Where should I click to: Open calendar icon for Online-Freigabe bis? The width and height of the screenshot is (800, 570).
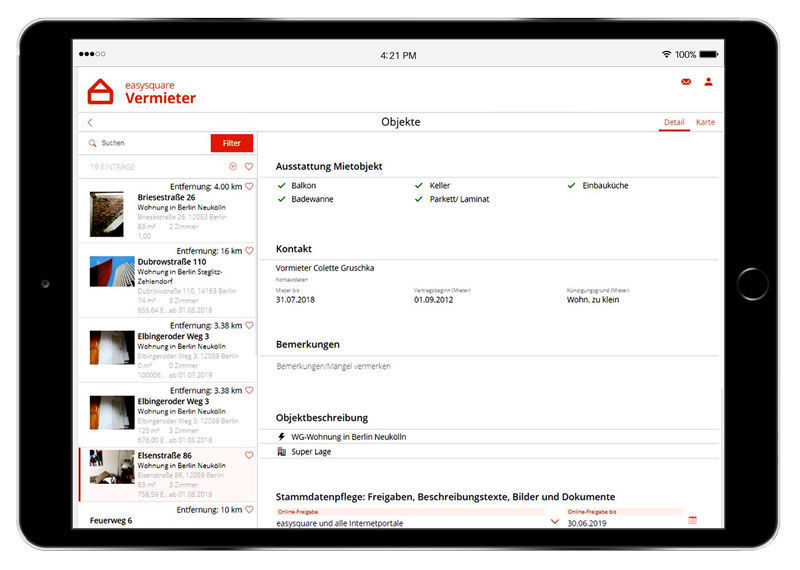click(692, 521)
